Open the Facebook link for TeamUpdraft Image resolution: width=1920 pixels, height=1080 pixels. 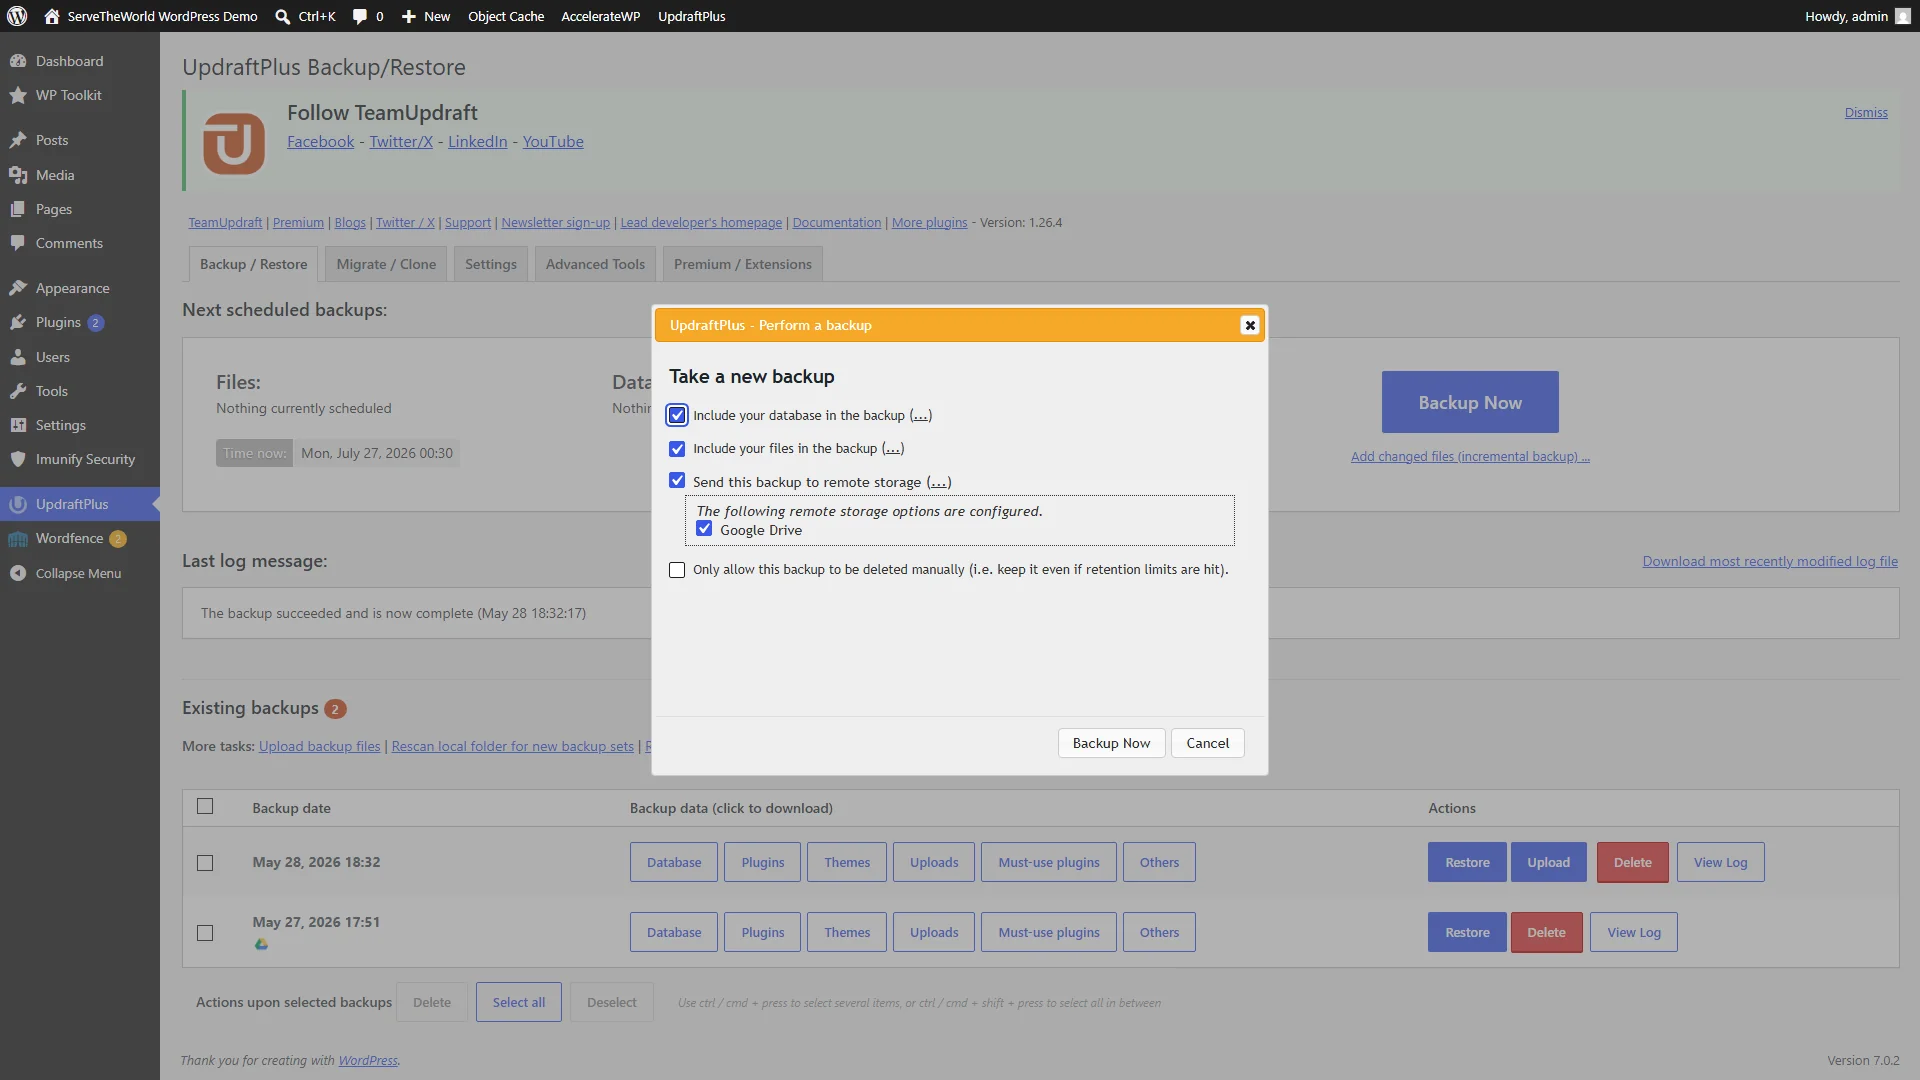[321, 142]
